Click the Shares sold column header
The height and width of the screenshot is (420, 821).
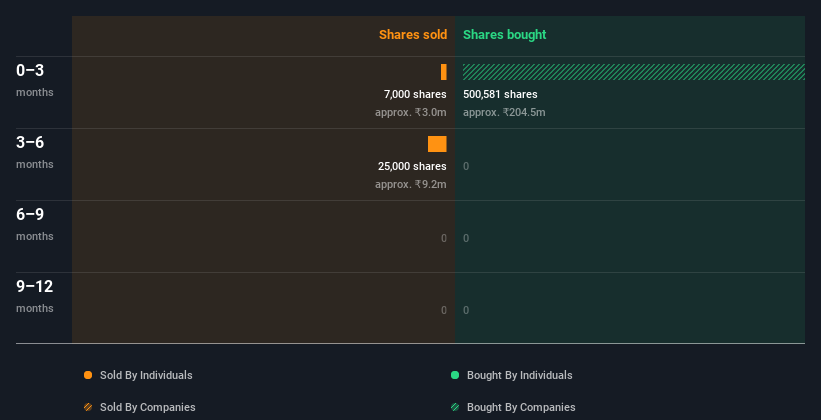click(412, 35)
